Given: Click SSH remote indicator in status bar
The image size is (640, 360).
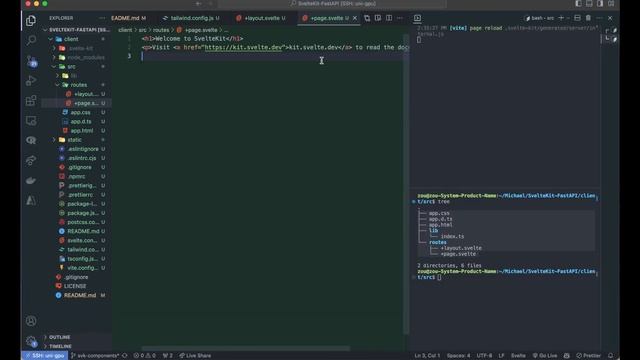Looking at the screenshot, I should point(45,356).
